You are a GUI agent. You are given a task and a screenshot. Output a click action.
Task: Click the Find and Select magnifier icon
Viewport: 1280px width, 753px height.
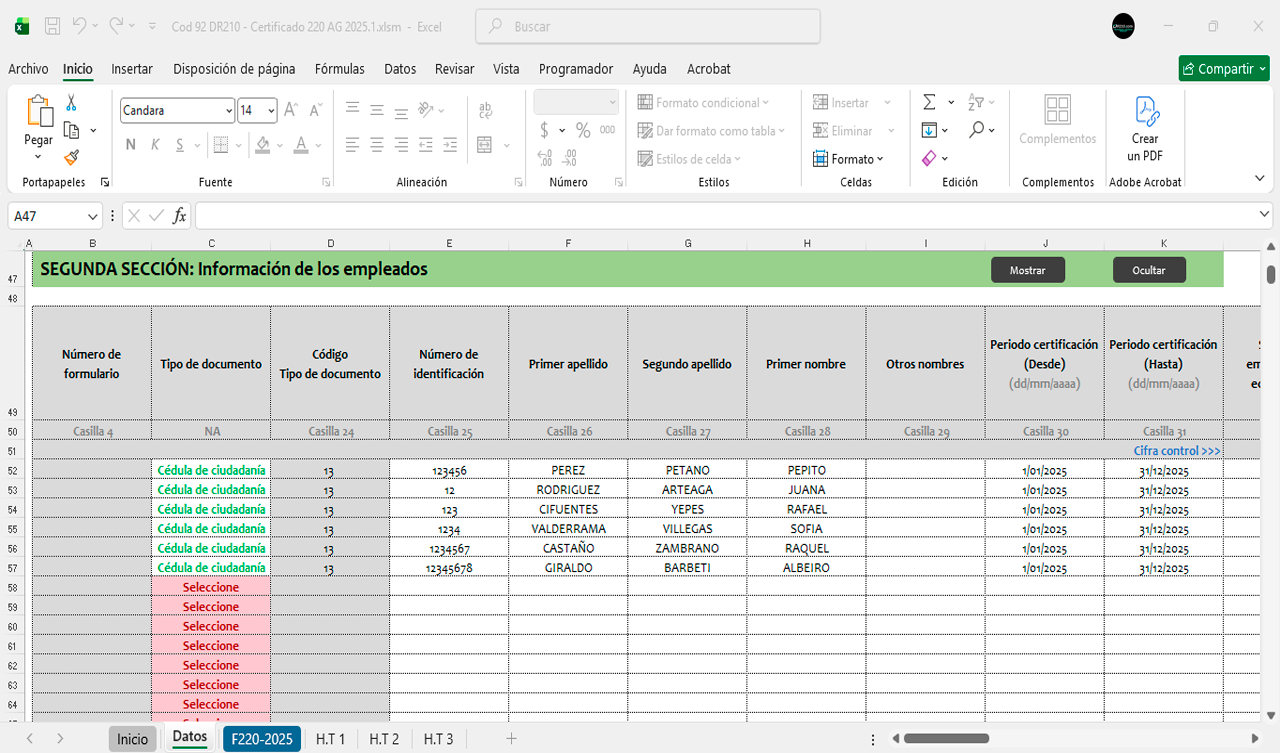click(x=977, y=130)
